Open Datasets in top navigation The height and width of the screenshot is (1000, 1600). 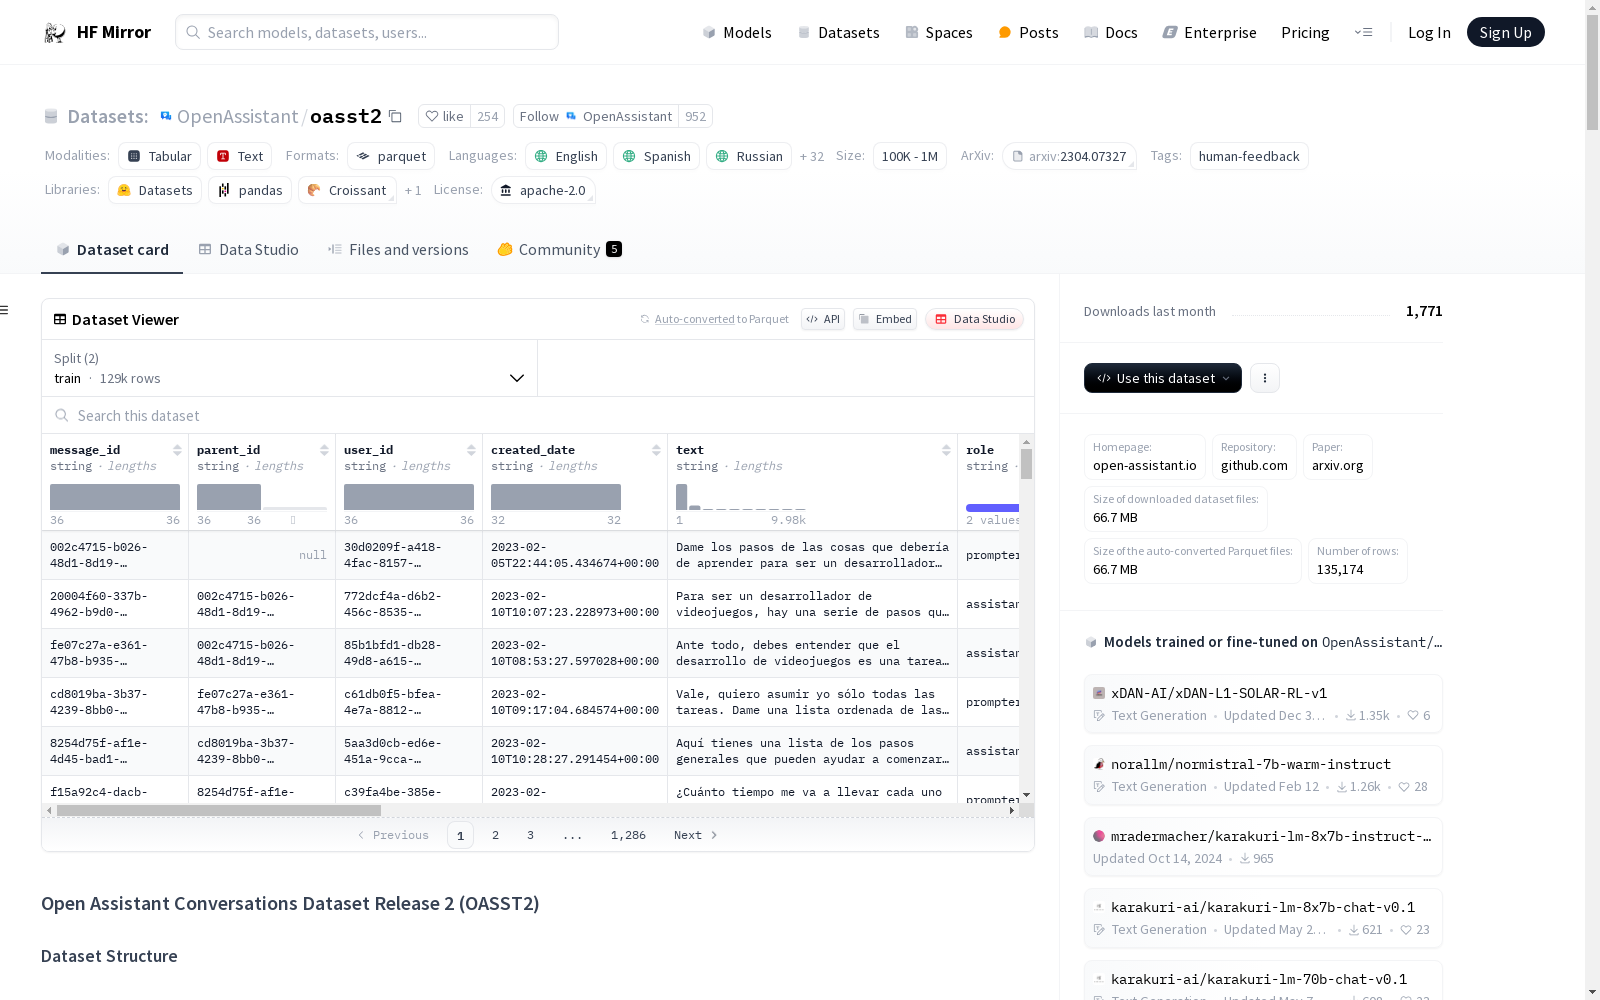tap(838, 32)
